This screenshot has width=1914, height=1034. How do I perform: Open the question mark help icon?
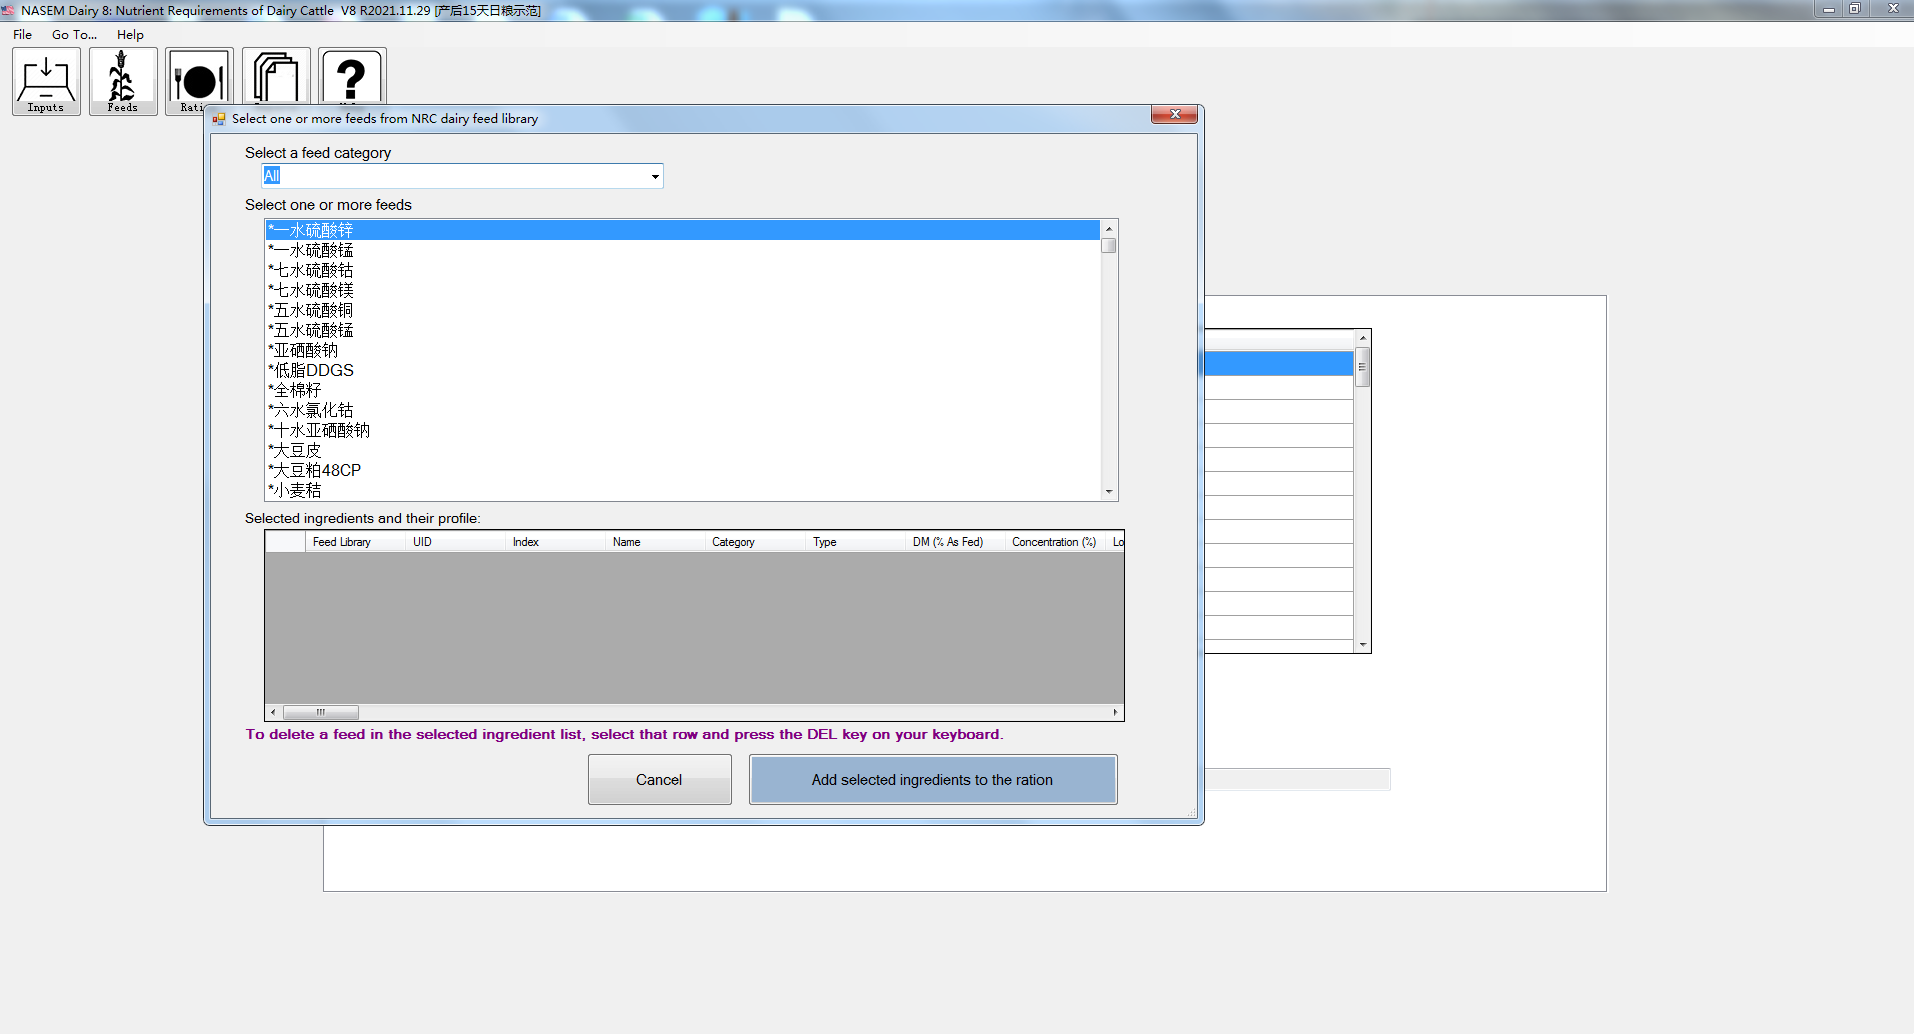pos(352,77)
